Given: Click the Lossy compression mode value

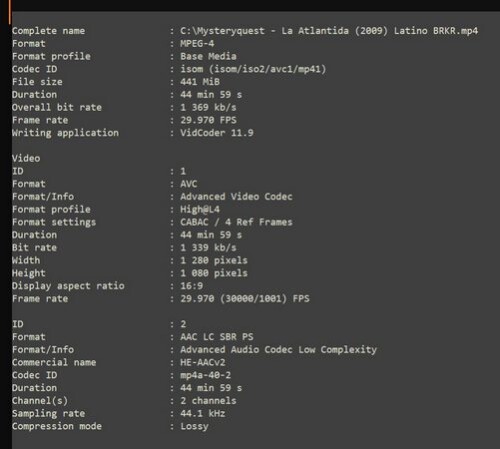Looking at the screenshot, I should point(194,426).
